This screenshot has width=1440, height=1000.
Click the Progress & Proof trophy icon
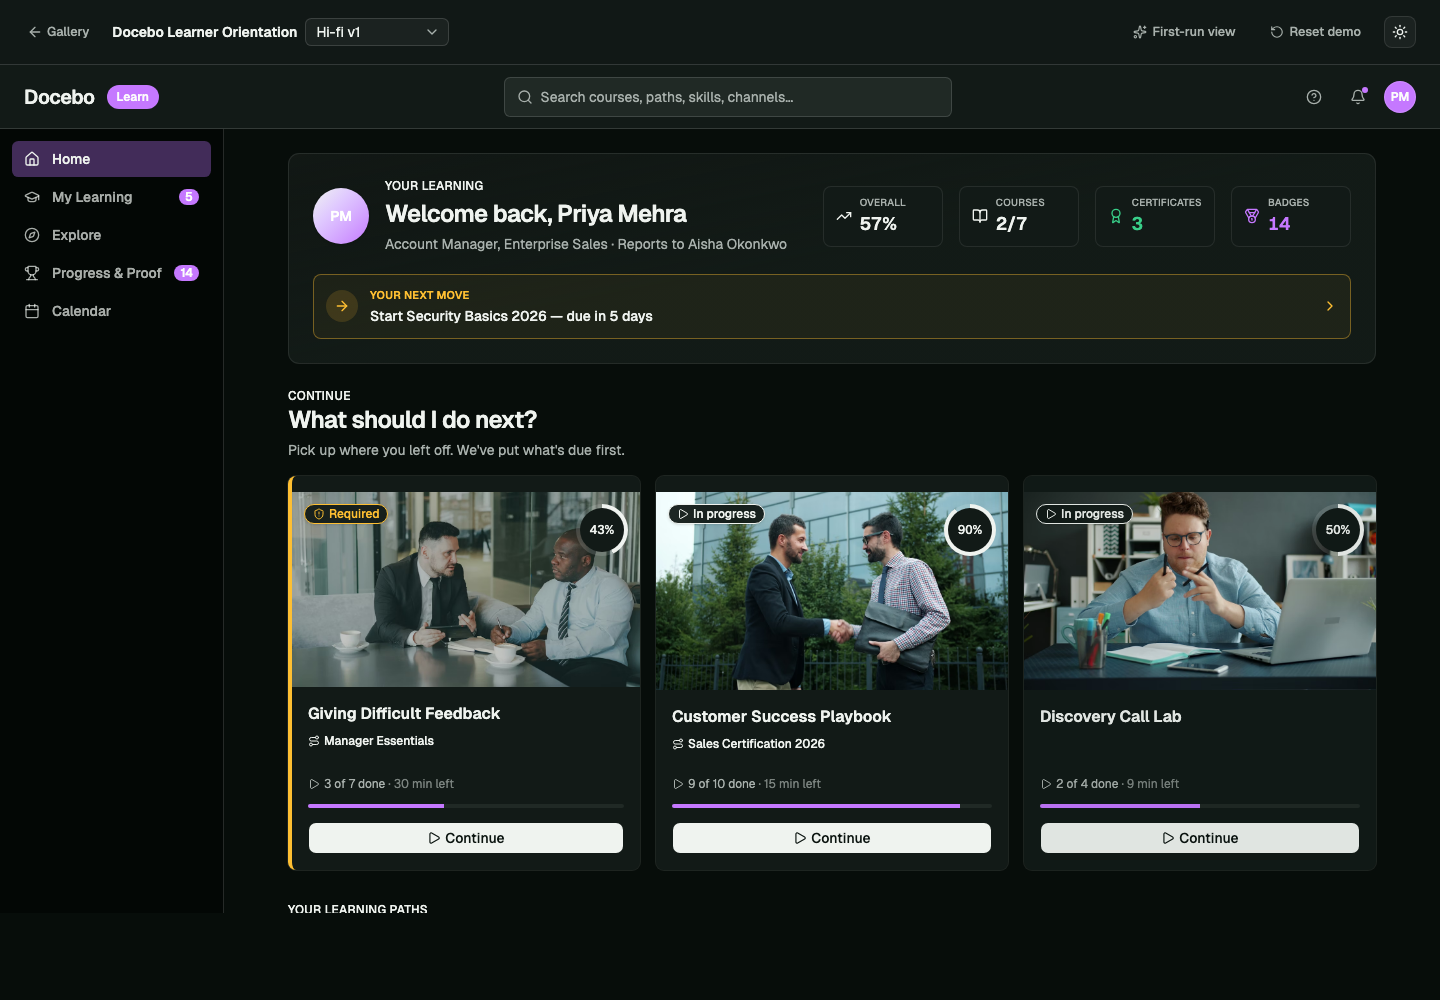point(32,273)
